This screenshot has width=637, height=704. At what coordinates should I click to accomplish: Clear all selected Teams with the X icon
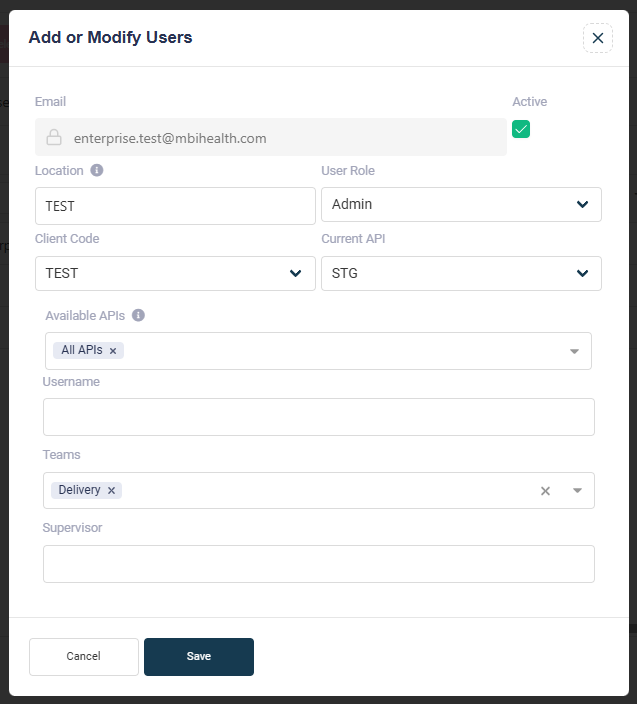(545, 491)
